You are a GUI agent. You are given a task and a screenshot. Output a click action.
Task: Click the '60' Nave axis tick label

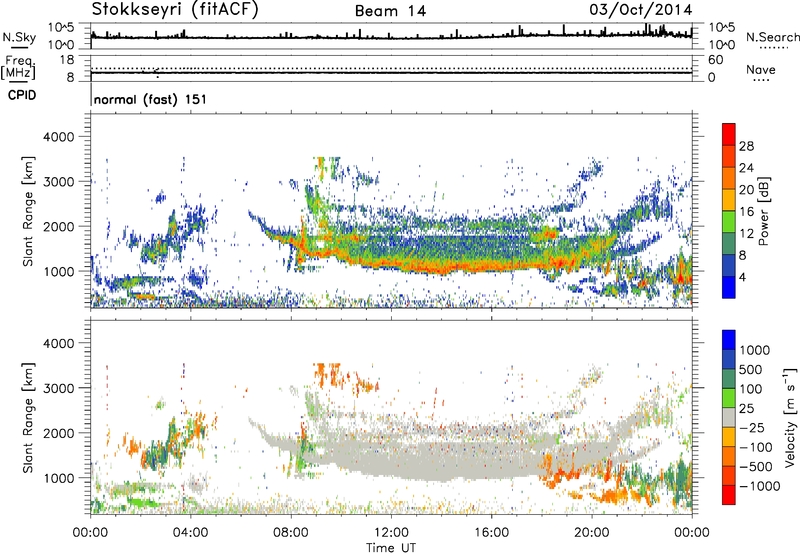(715, 60)
